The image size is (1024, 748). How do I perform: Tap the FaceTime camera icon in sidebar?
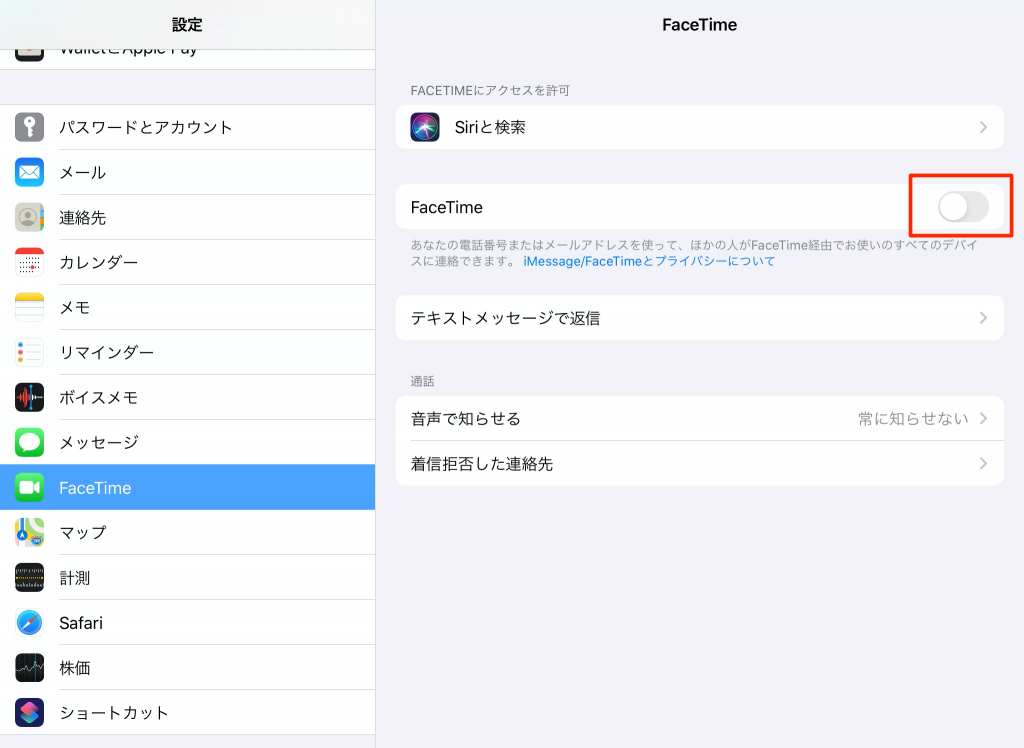29,488
